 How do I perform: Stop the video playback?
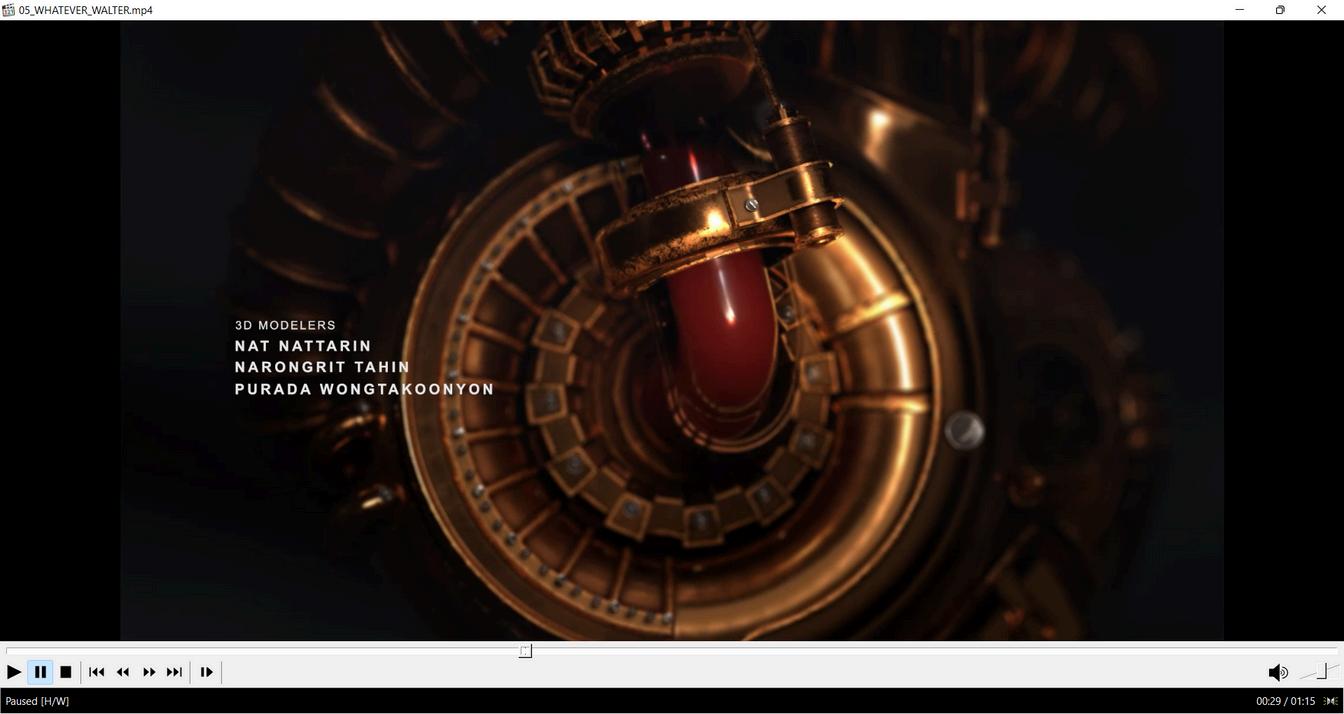[x=66, y=672]
